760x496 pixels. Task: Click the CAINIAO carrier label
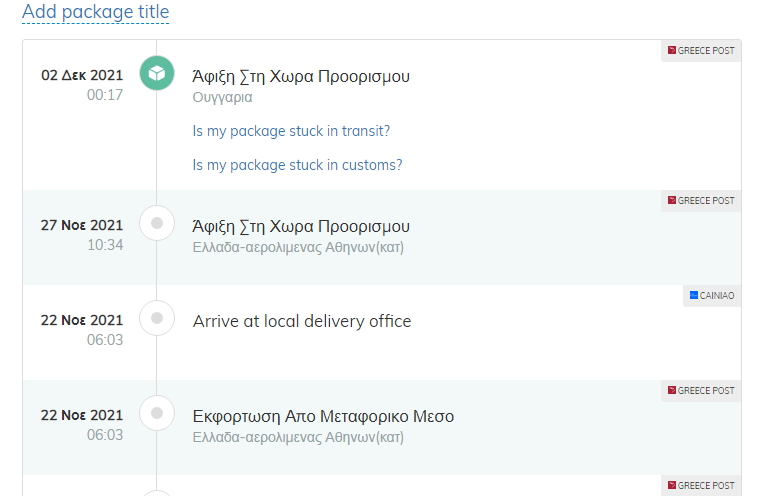tap(717, 295)
